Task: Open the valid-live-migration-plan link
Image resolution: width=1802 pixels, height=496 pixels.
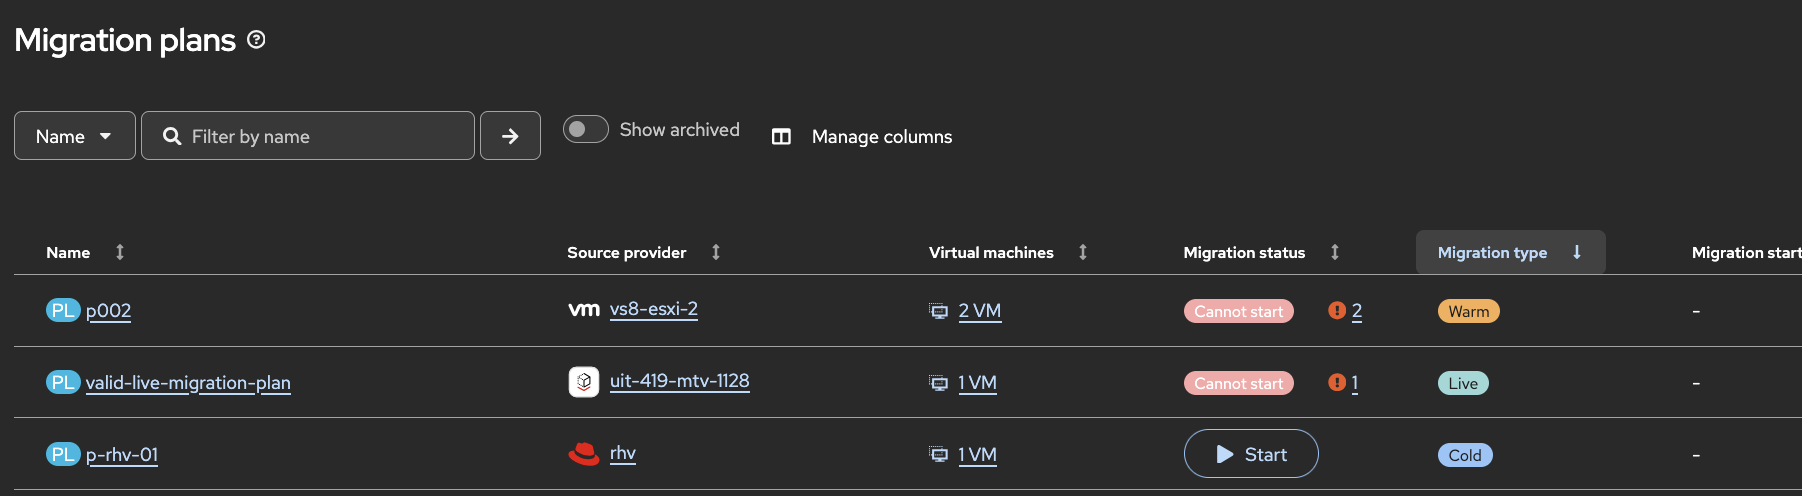Action: [x=188, y=383]
